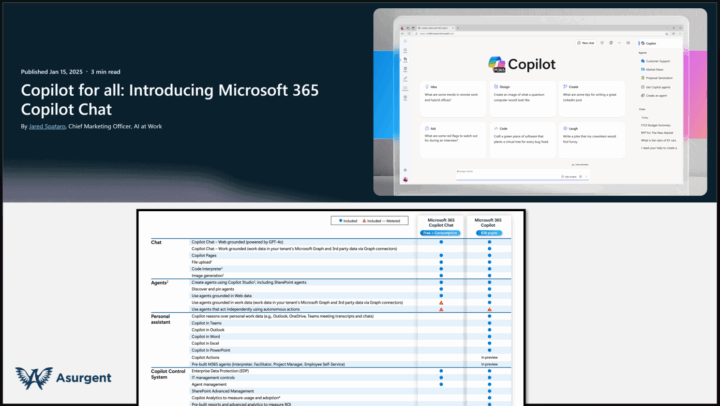Click the Copilot Actions row label
720x406 pixels.
tap(205, 357)
